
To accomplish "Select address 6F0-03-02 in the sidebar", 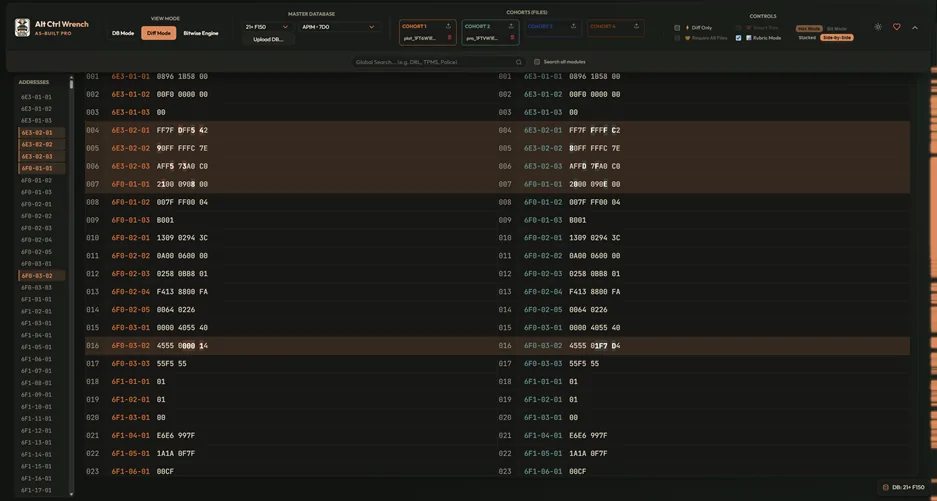I will [x=42, y=276].
